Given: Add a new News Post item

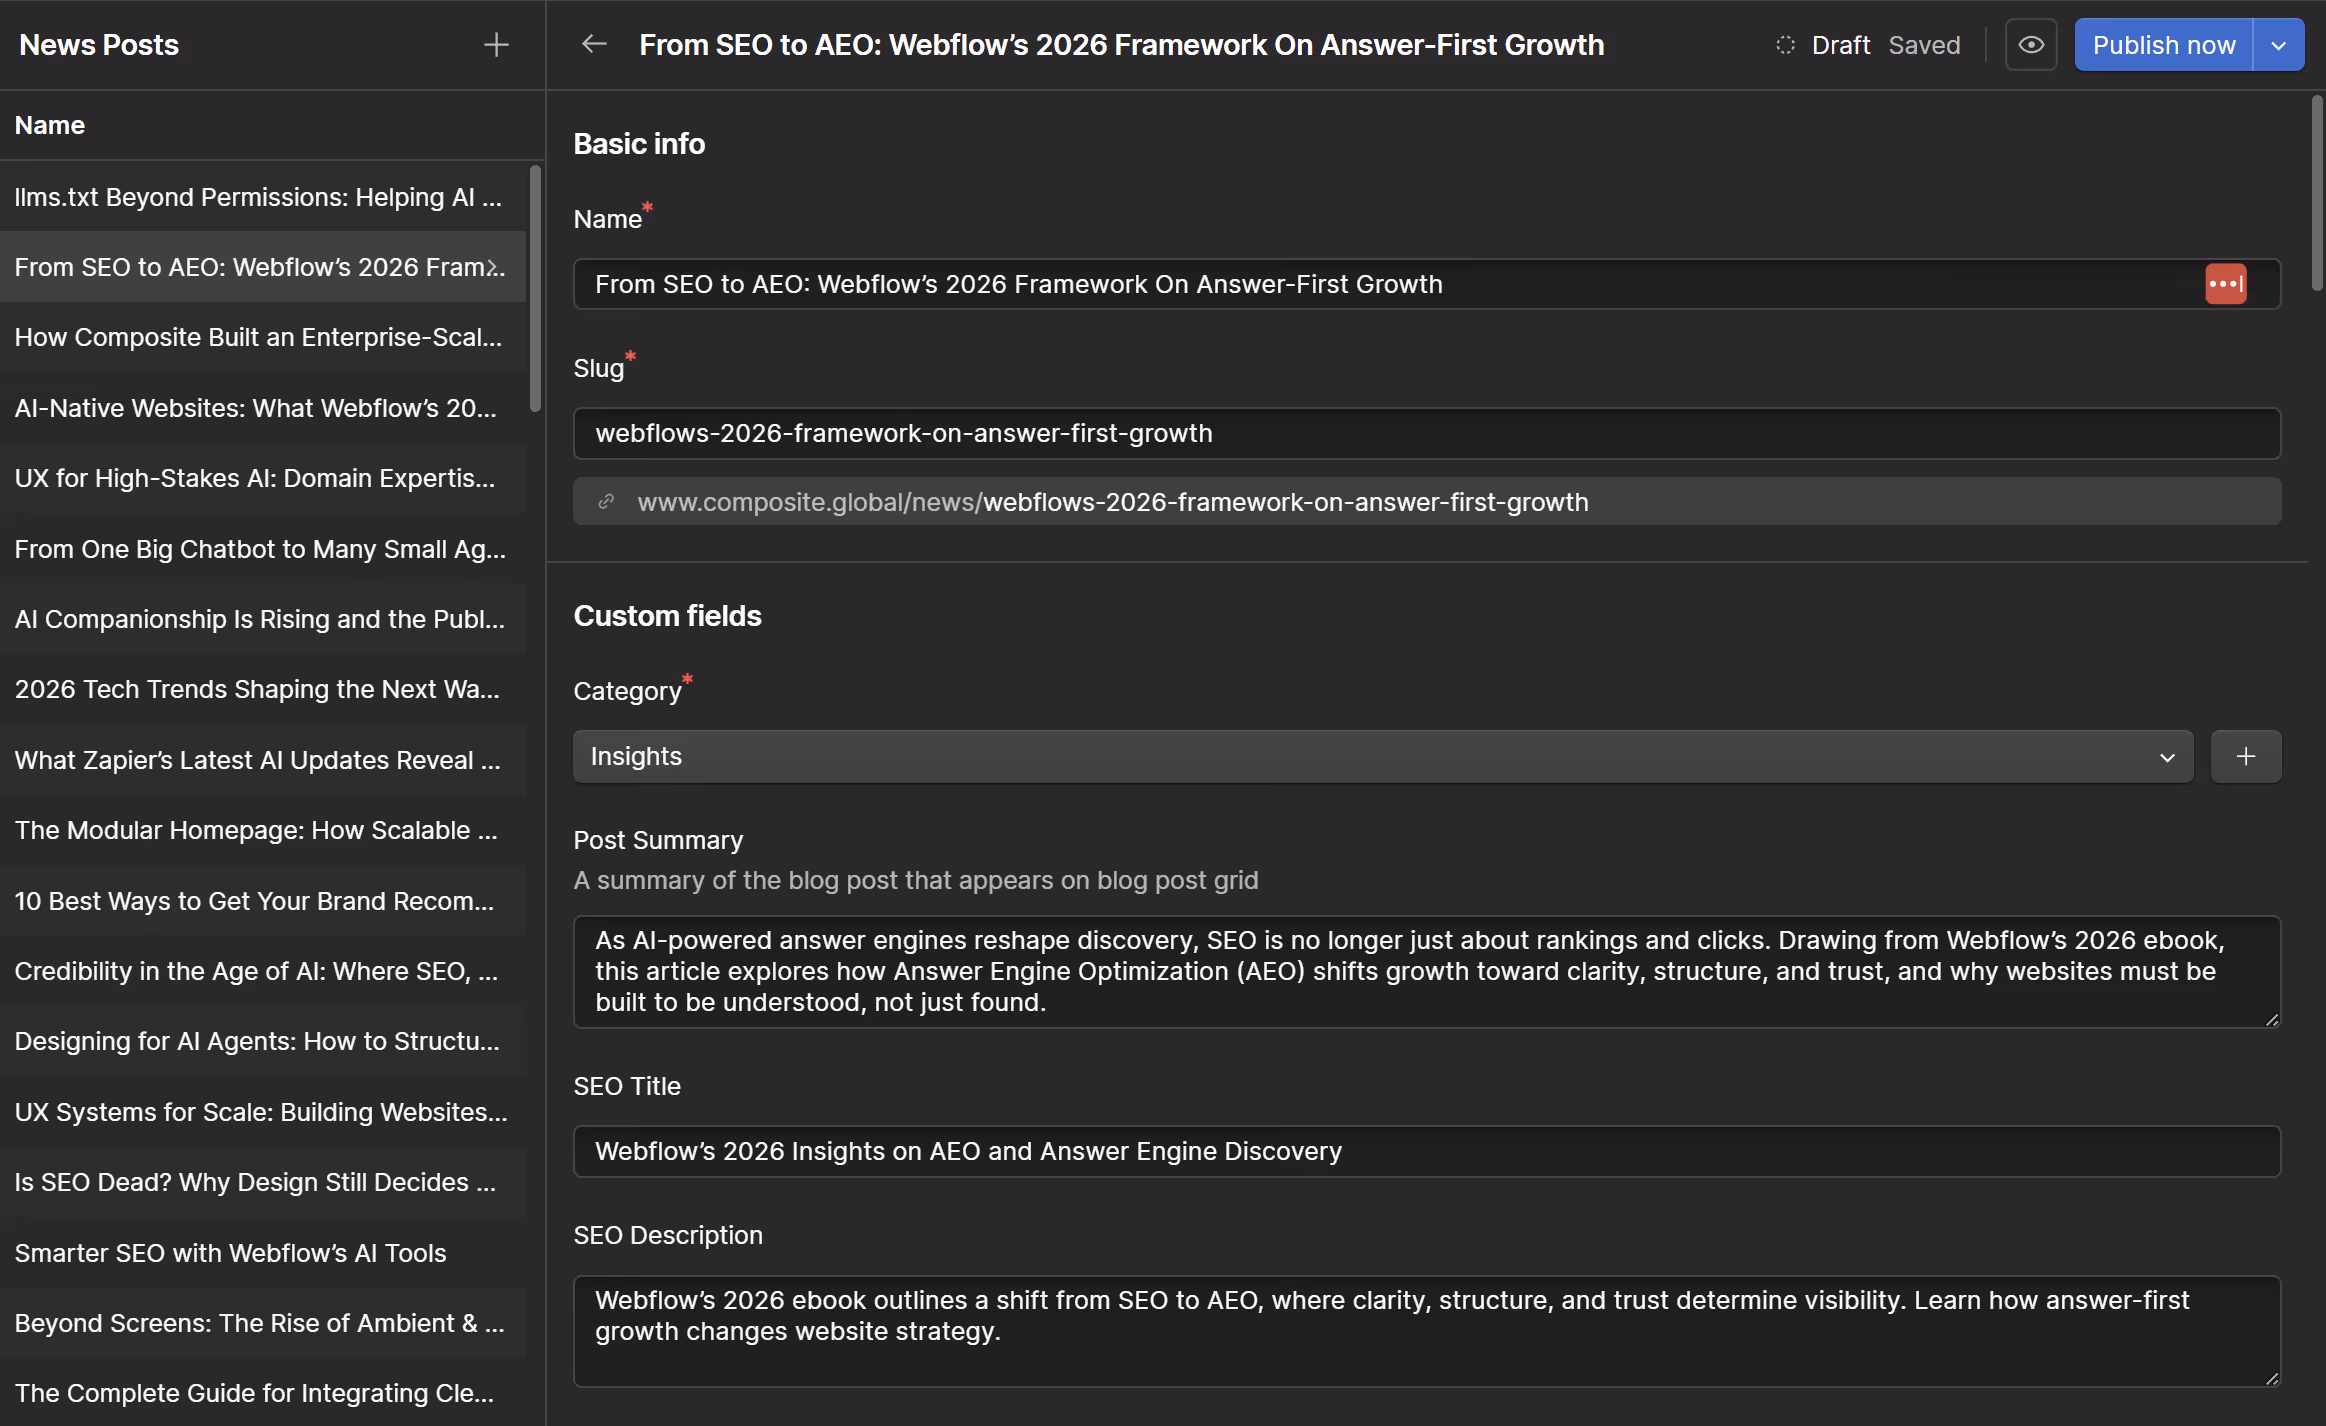Looking at the screenshot, I should (496, 45).
